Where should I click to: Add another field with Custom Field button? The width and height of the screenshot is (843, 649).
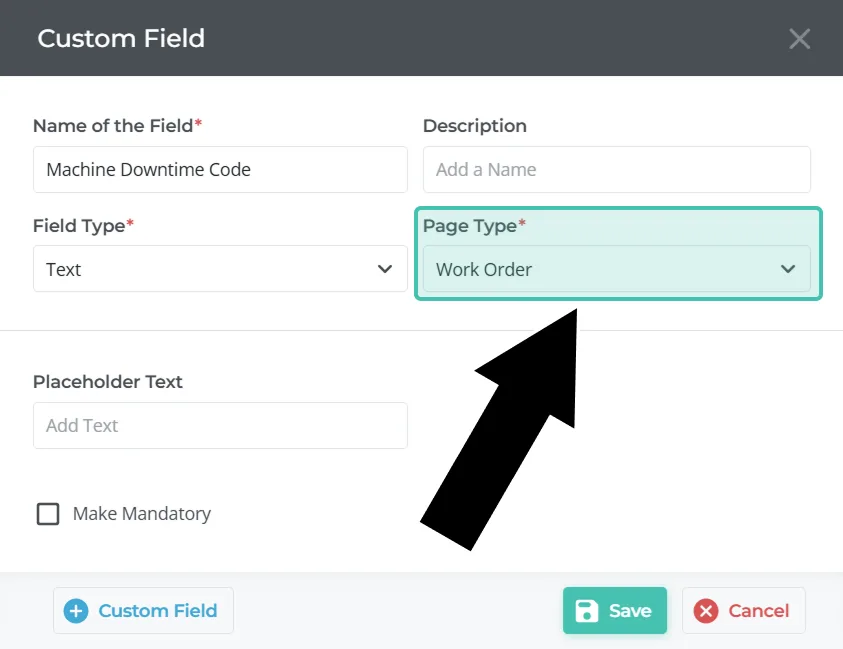click(143, 611)
